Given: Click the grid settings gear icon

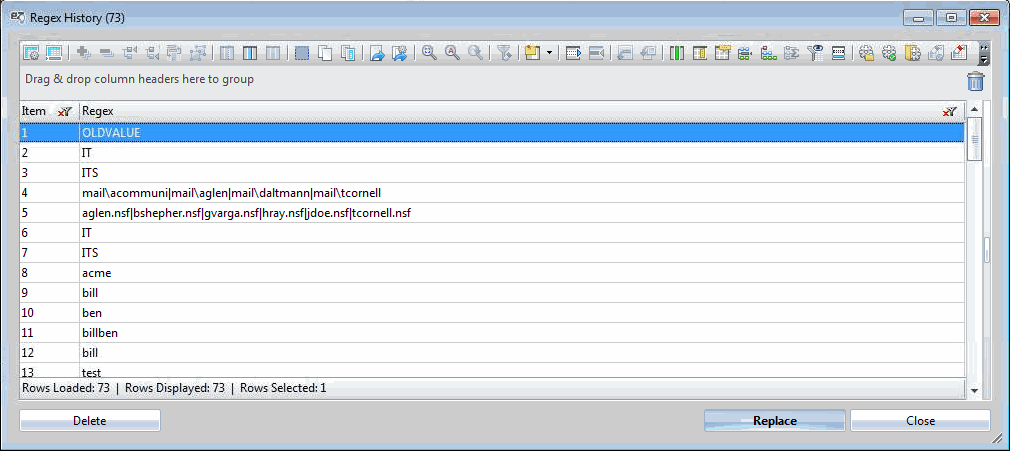Looking at the screenshot, I should click(x=31, y=53).
